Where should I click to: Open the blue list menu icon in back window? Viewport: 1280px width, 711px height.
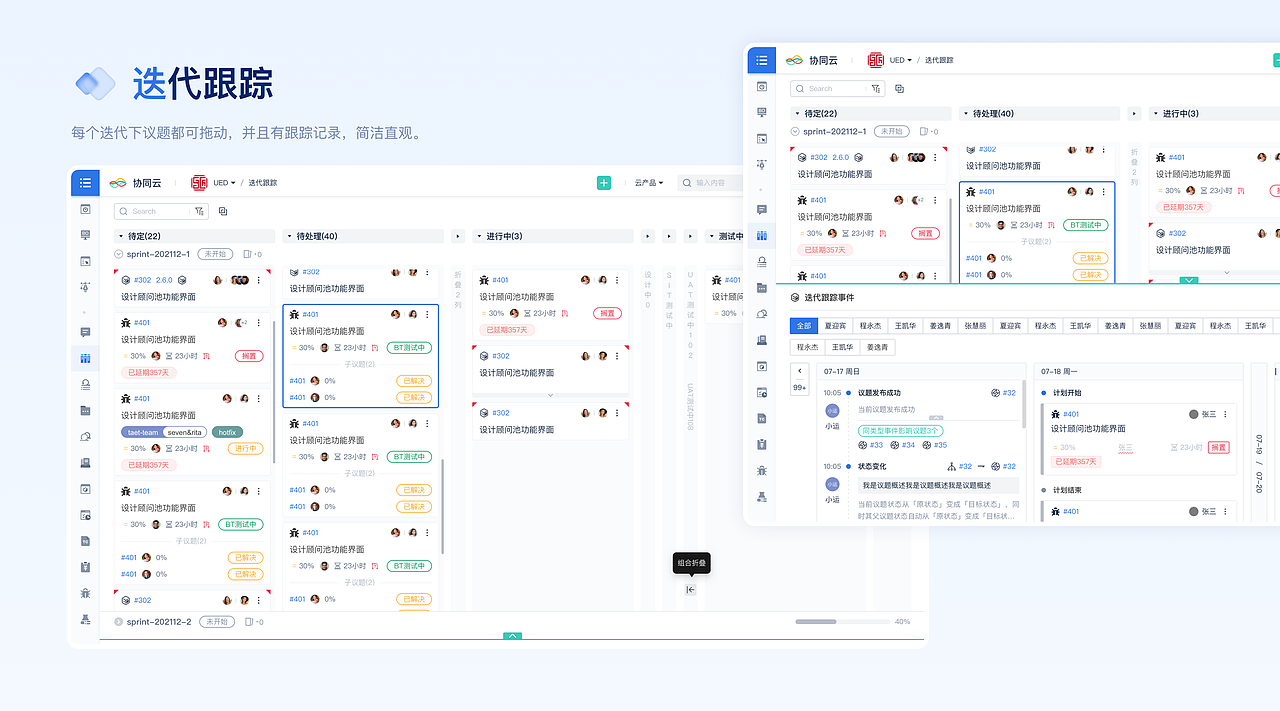pyautogui.click(x=85, y=183)
